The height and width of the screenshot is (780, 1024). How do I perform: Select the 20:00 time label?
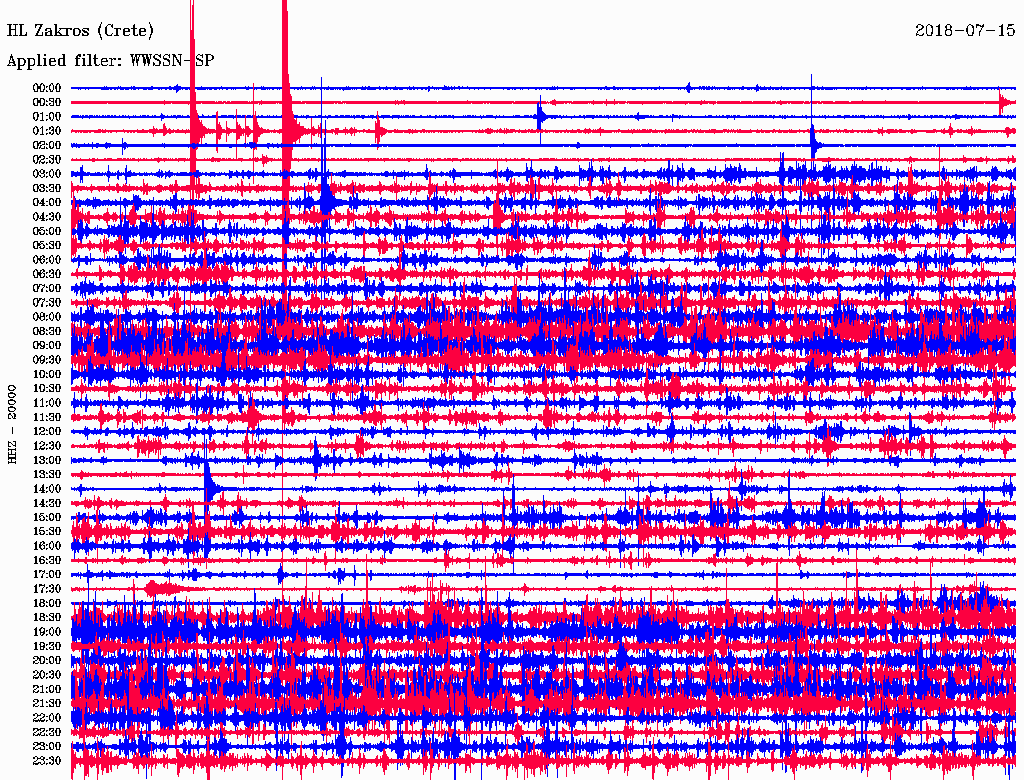(x=47, y=660)
